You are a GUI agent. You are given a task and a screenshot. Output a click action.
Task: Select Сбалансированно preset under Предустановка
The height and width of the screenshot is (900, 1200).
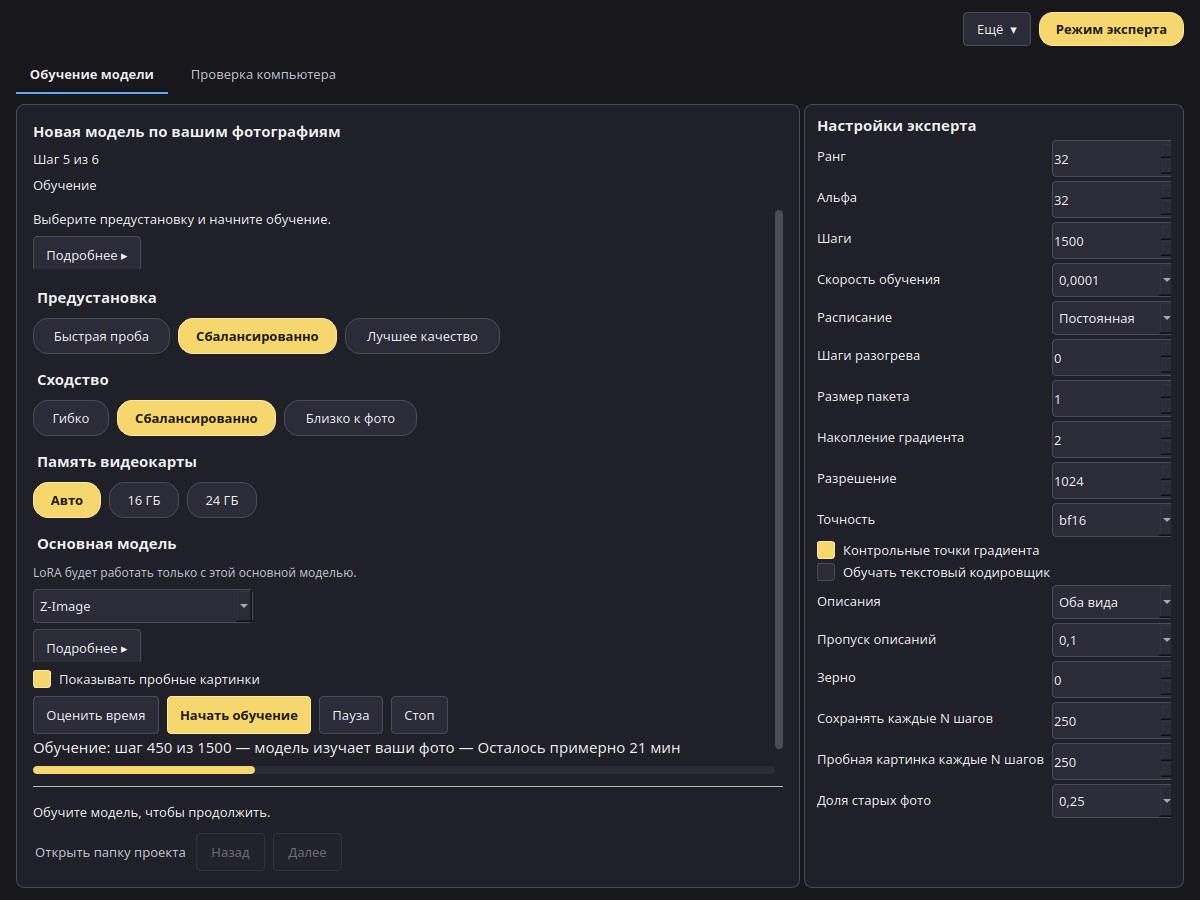pos(257,336)
